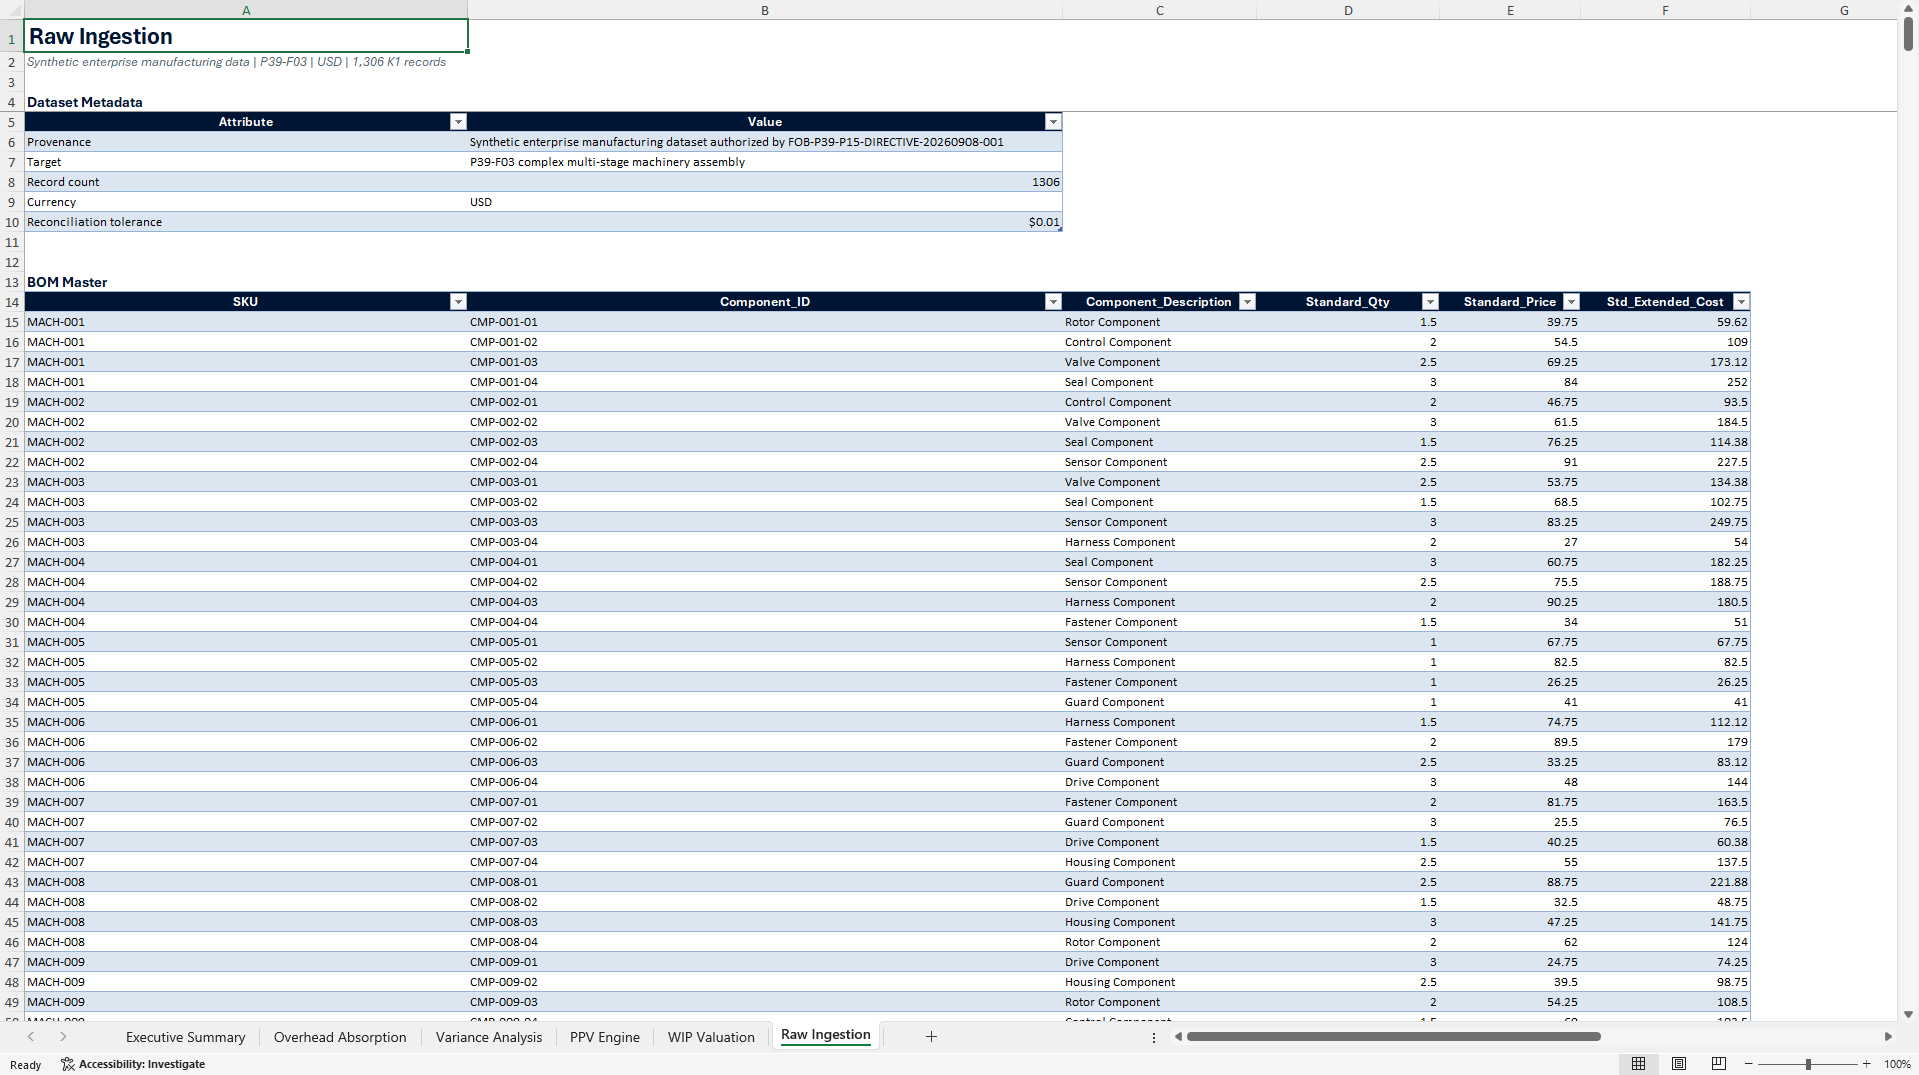Select the Reconciliation tolerance cell
1919x1075 pixels.
click(246, 222)
